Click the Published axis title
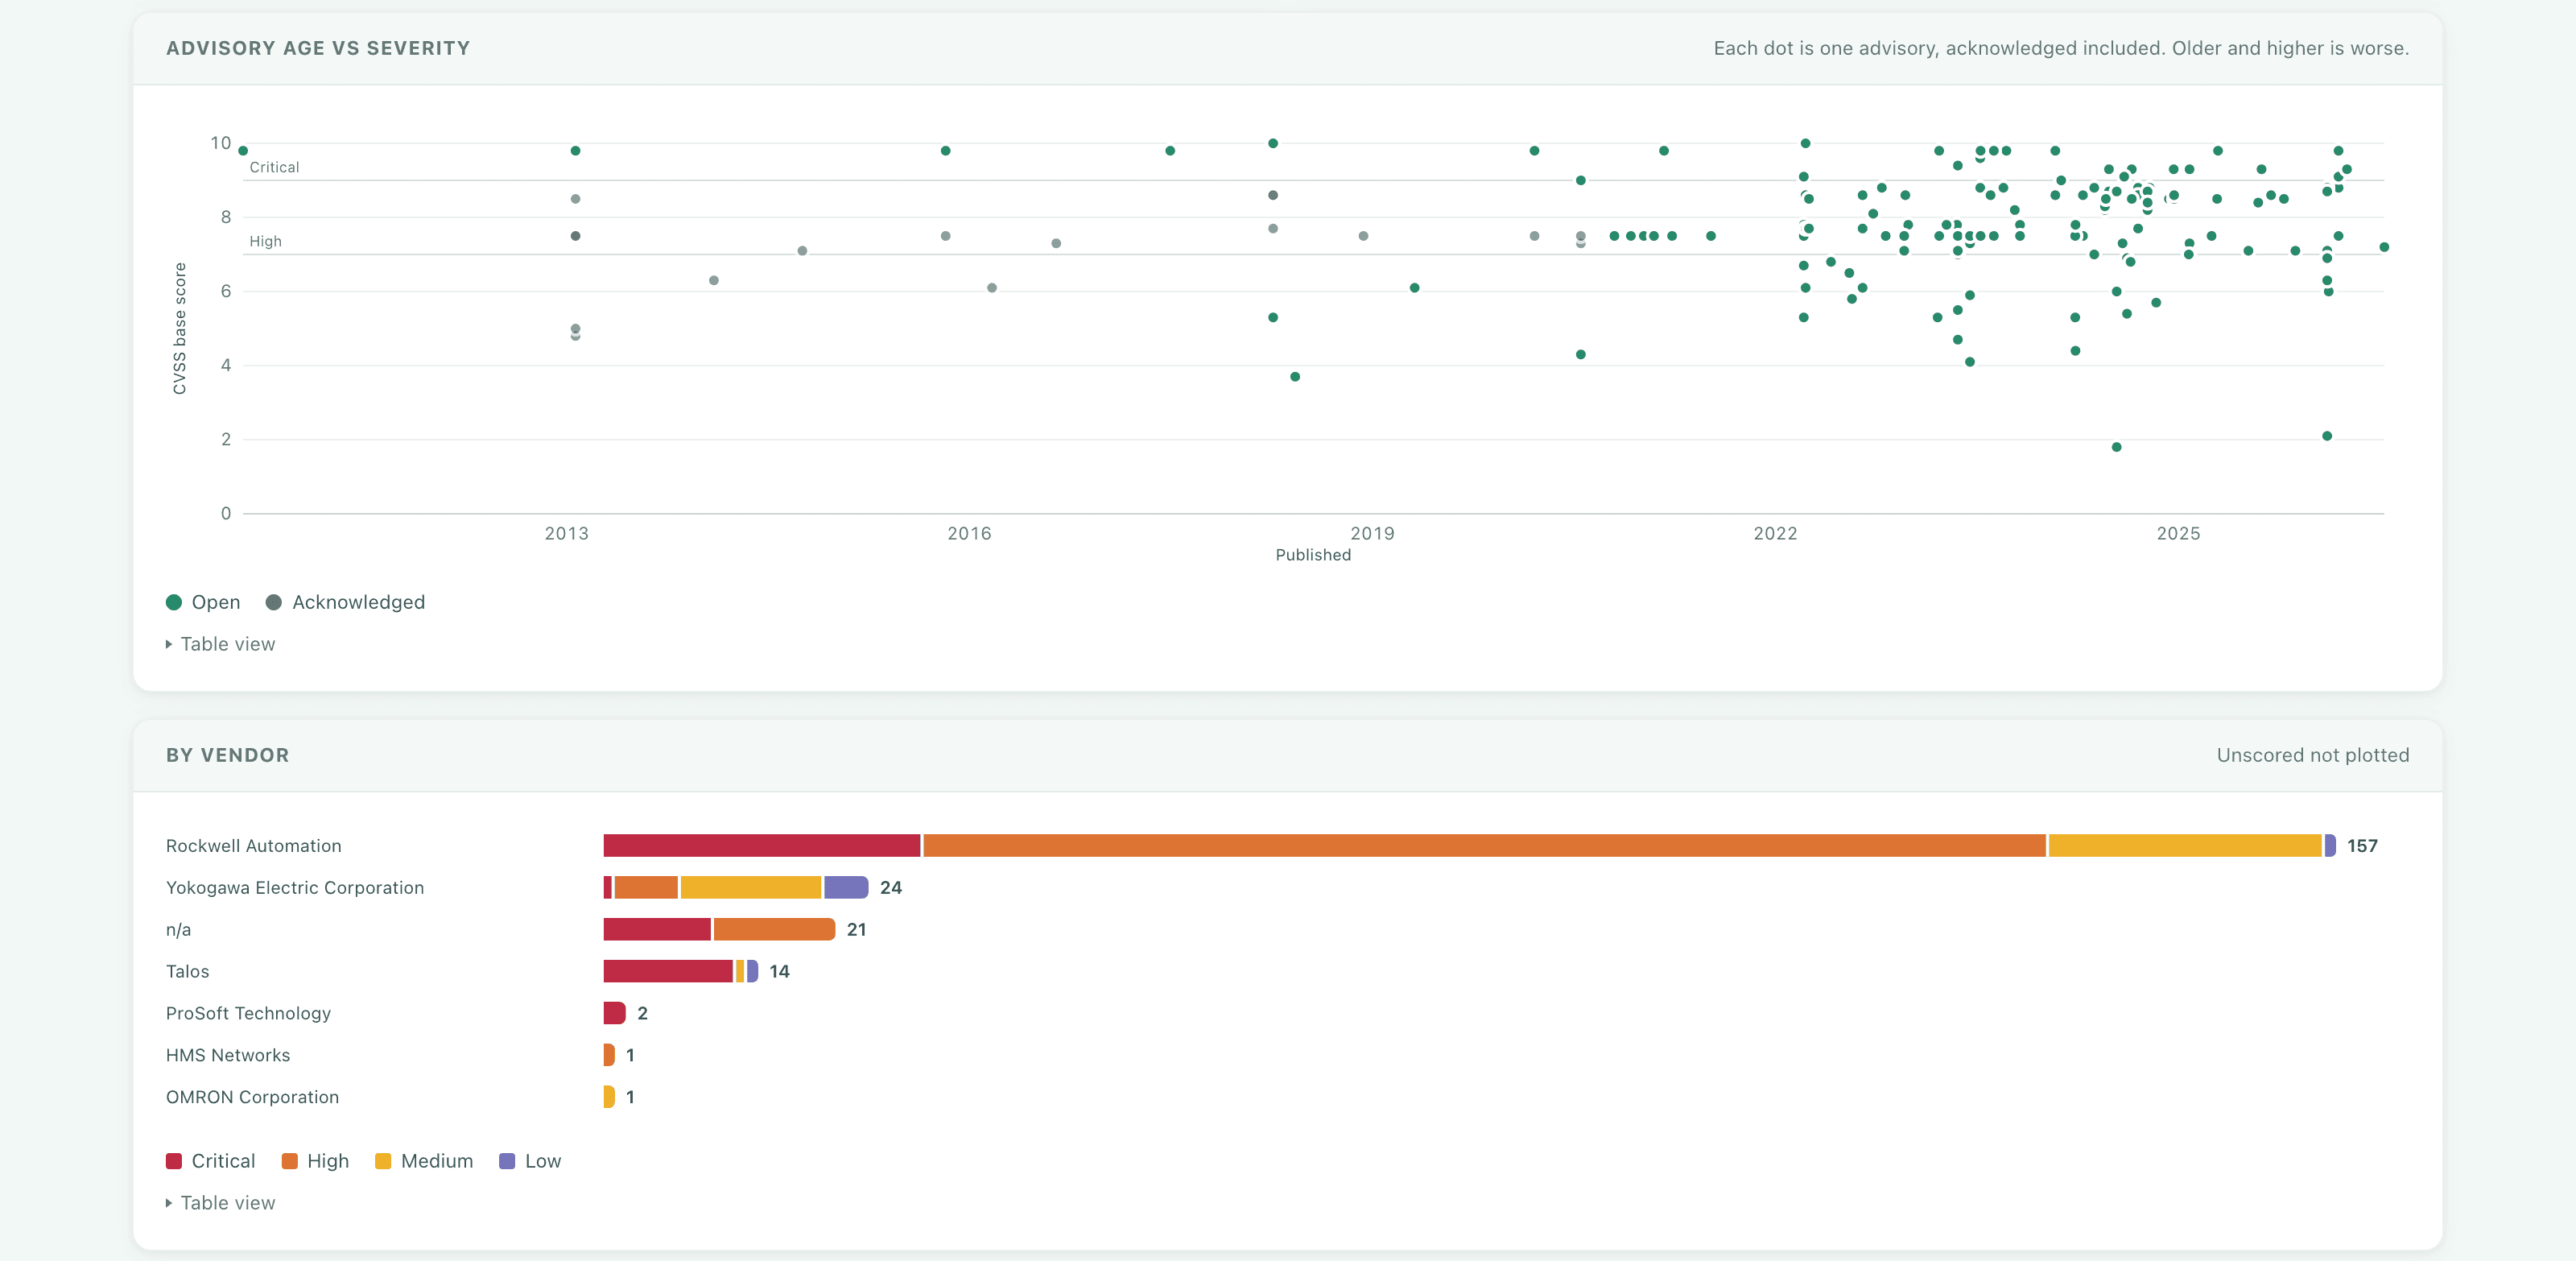The height and width of the screenshot is (1261, 2576). pyautogui.click(x=1313, y=555)
